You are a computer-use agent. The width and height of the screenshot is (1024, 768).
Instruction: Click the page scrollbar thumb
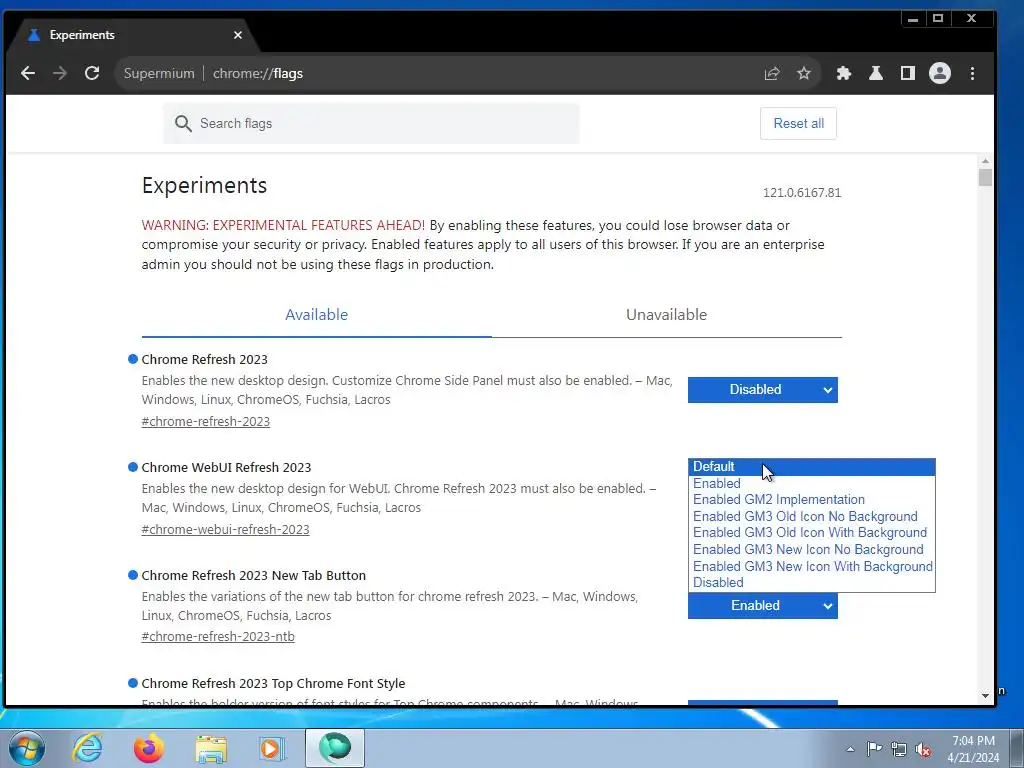tap(985, 178)
